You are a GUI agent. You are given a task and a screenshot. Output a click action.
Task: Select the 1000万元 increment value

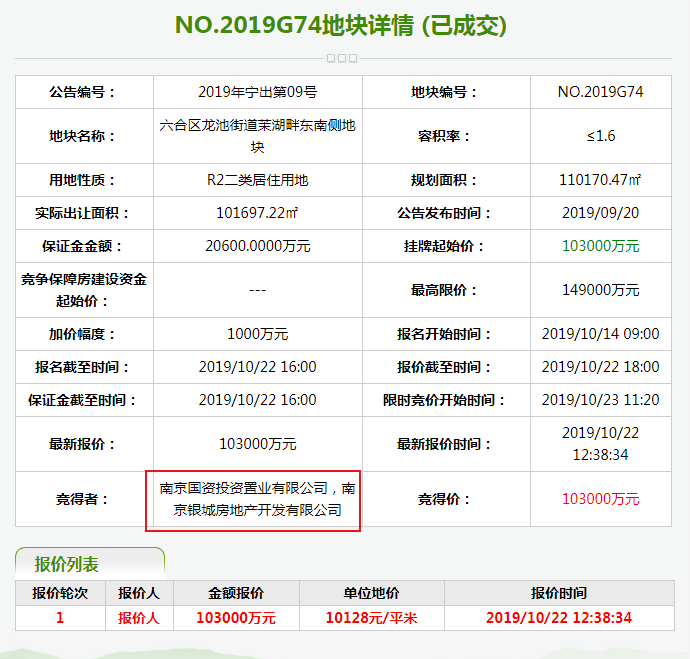(x=257, y=334)
